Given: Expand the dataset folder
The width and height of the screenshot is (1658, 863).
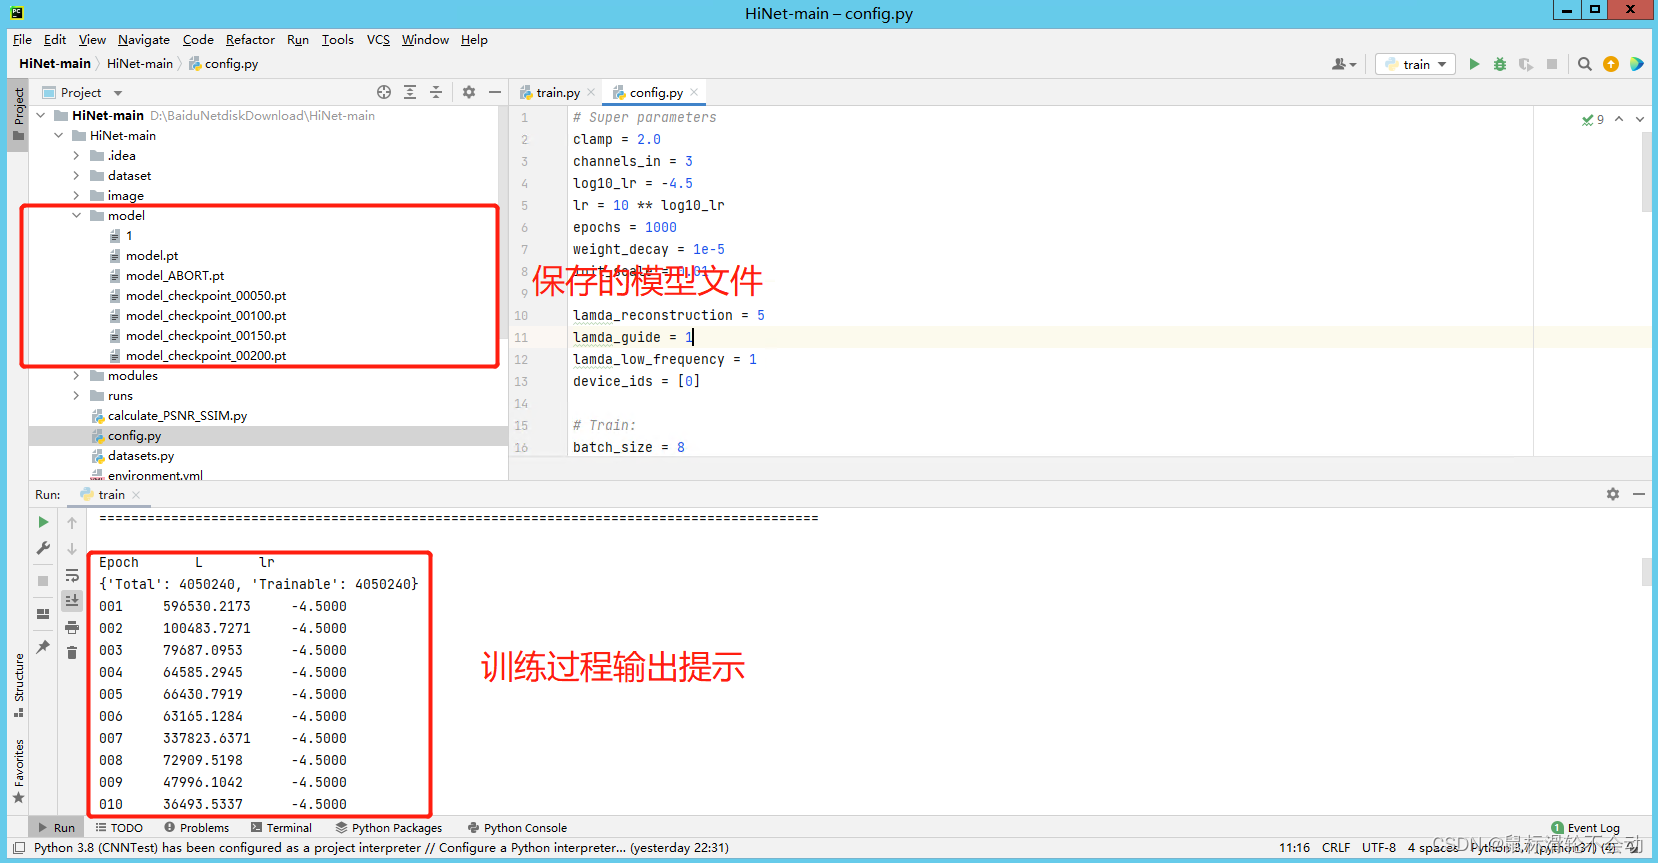Looking at the screenshot, I should (77, 175).
